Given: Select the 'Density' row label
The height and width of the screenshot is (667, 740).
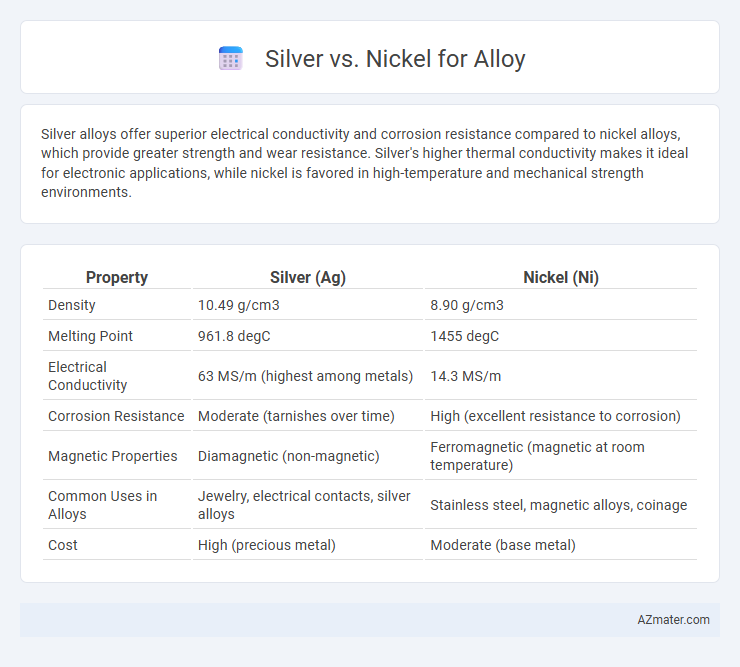Looking at the screenshot, I should coord(72,305).
